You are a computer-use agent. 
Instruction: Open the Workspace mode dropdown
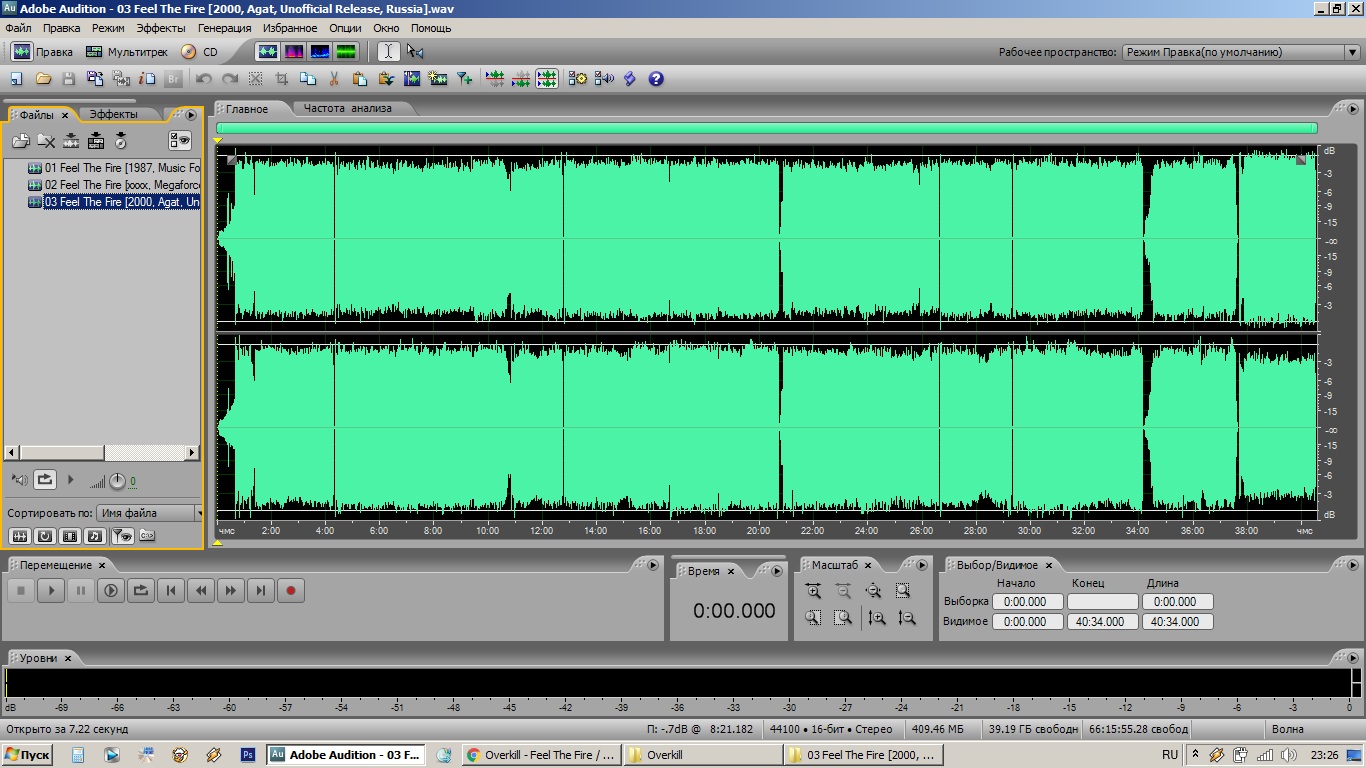click(x=1241, y=52)
